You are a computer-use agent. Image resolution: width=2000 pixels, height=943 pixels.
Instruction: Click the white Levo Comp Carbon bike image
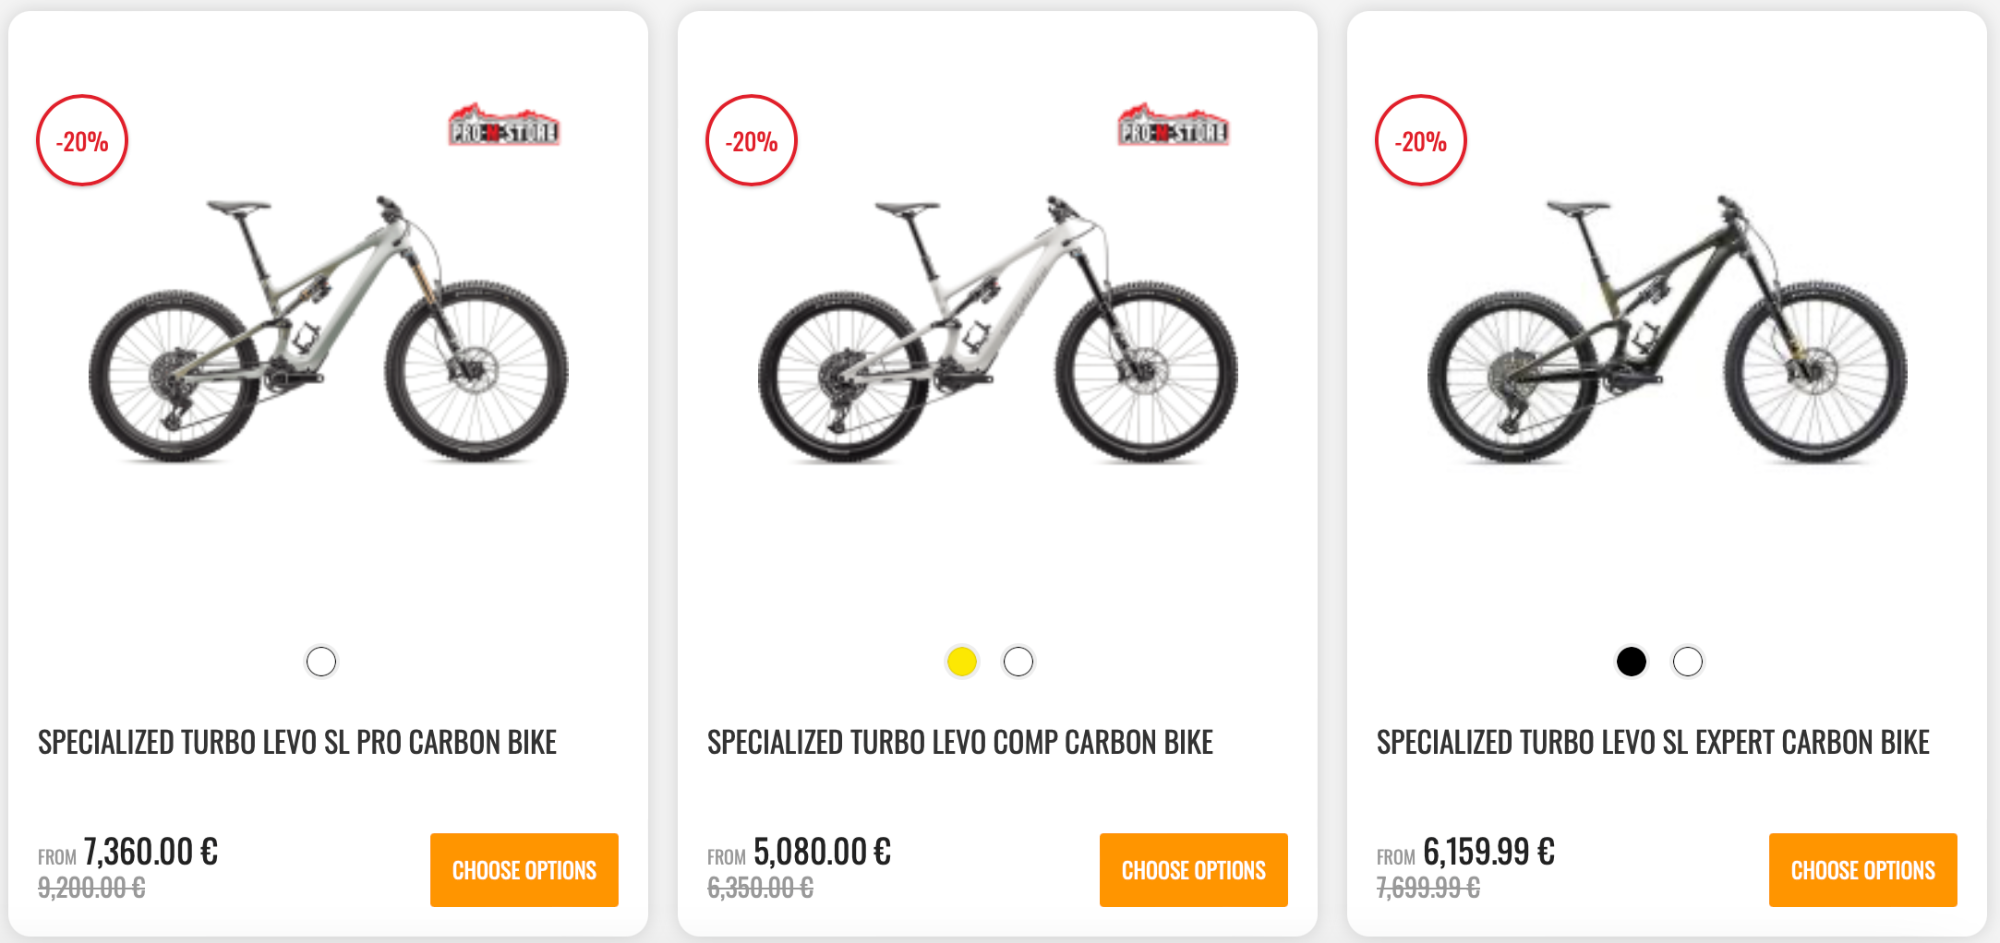(997, 330)
